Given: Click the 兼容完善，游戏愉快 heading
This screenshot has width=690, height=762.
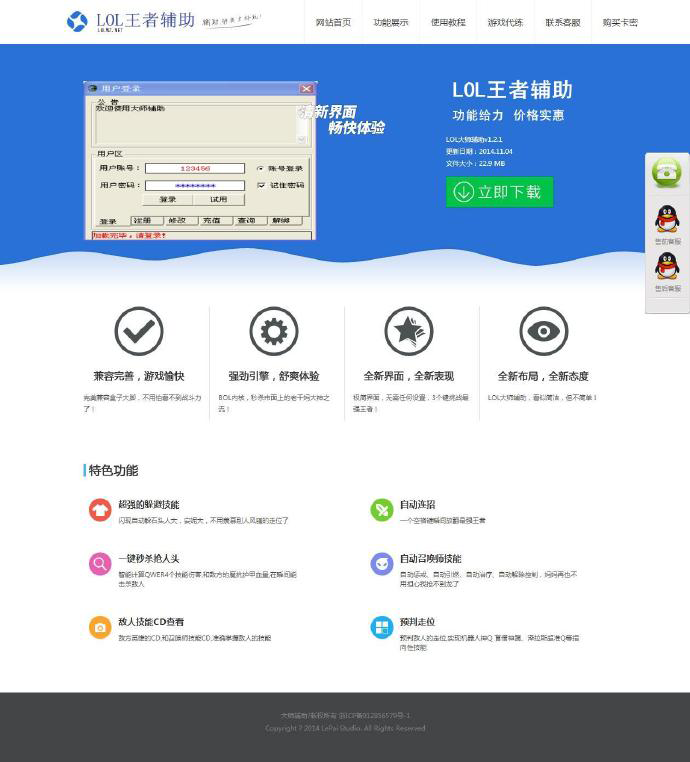Looking at the screenshot, I should click(139, 376).
